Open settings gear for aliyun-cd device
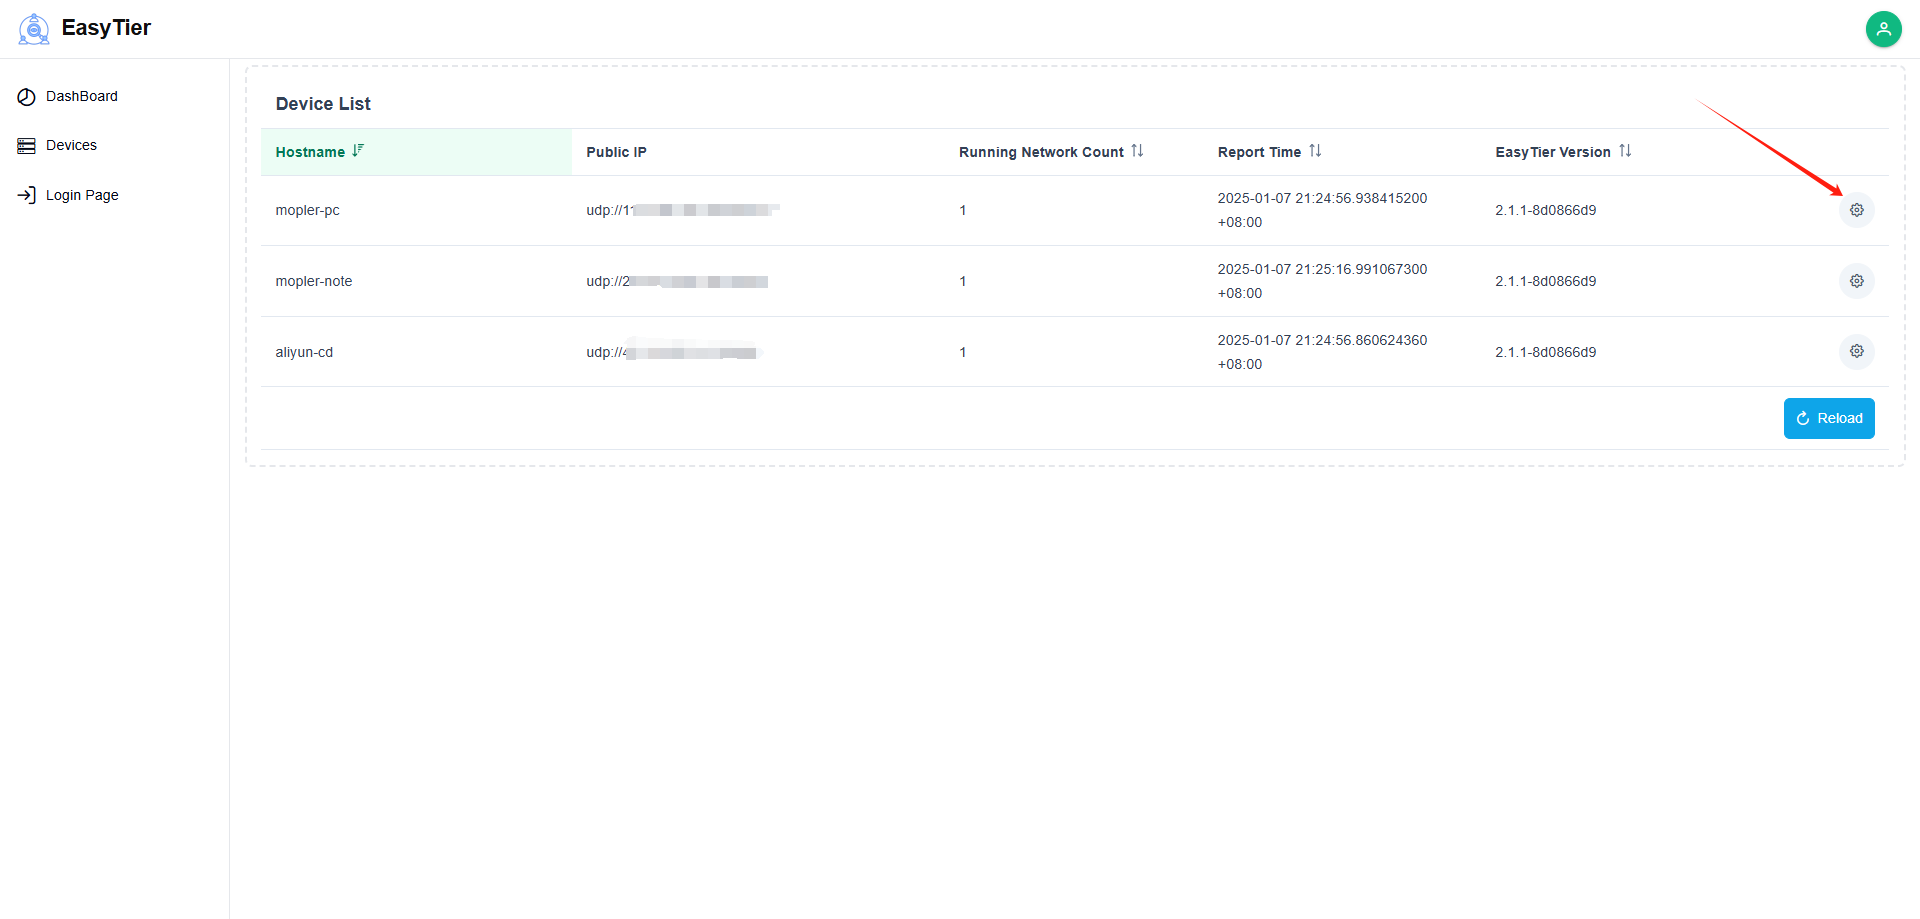This screenshot has width=1920, height=919. pyautogui.click(x=1856, y=351)
